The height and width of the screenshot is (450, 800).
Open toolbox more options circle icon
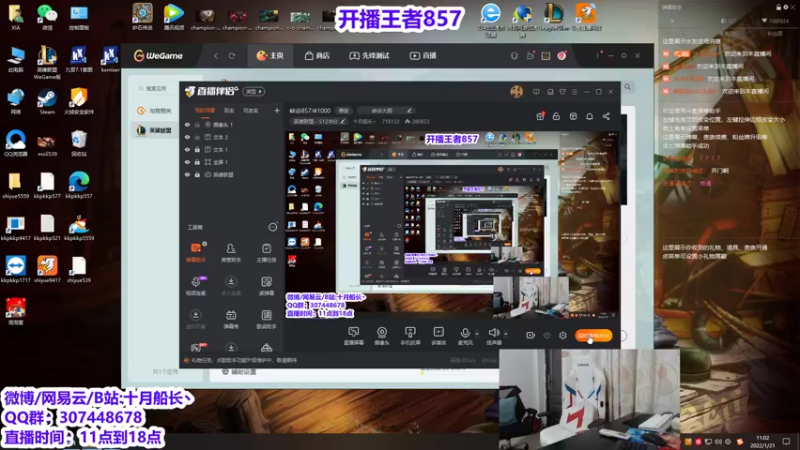click(x=273, y=227)
